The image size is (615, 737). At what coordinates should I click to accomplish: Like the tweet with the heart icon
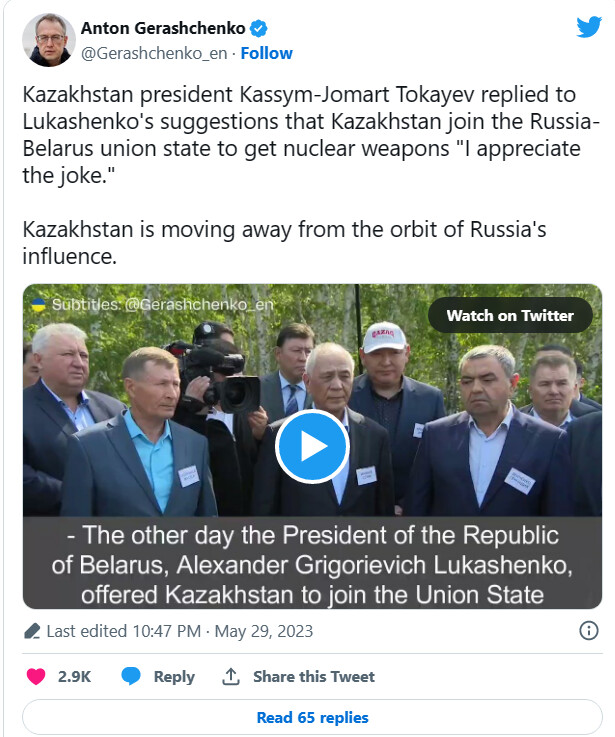[x=36, y=677]
